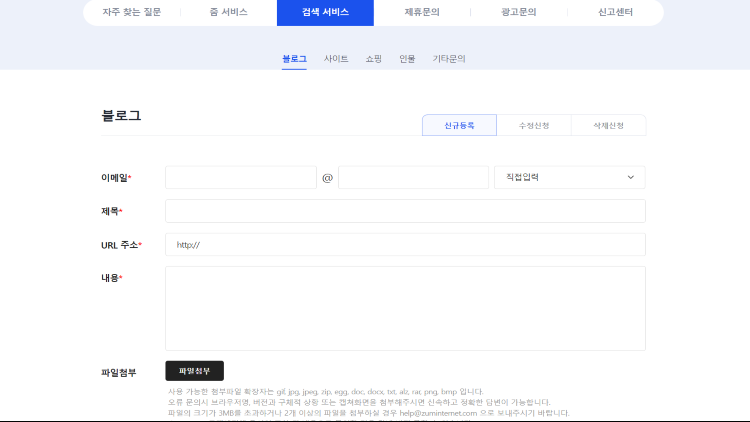Select the 검색 서비스 tab
Screen dimensions: 750x422
pos(325,12)
